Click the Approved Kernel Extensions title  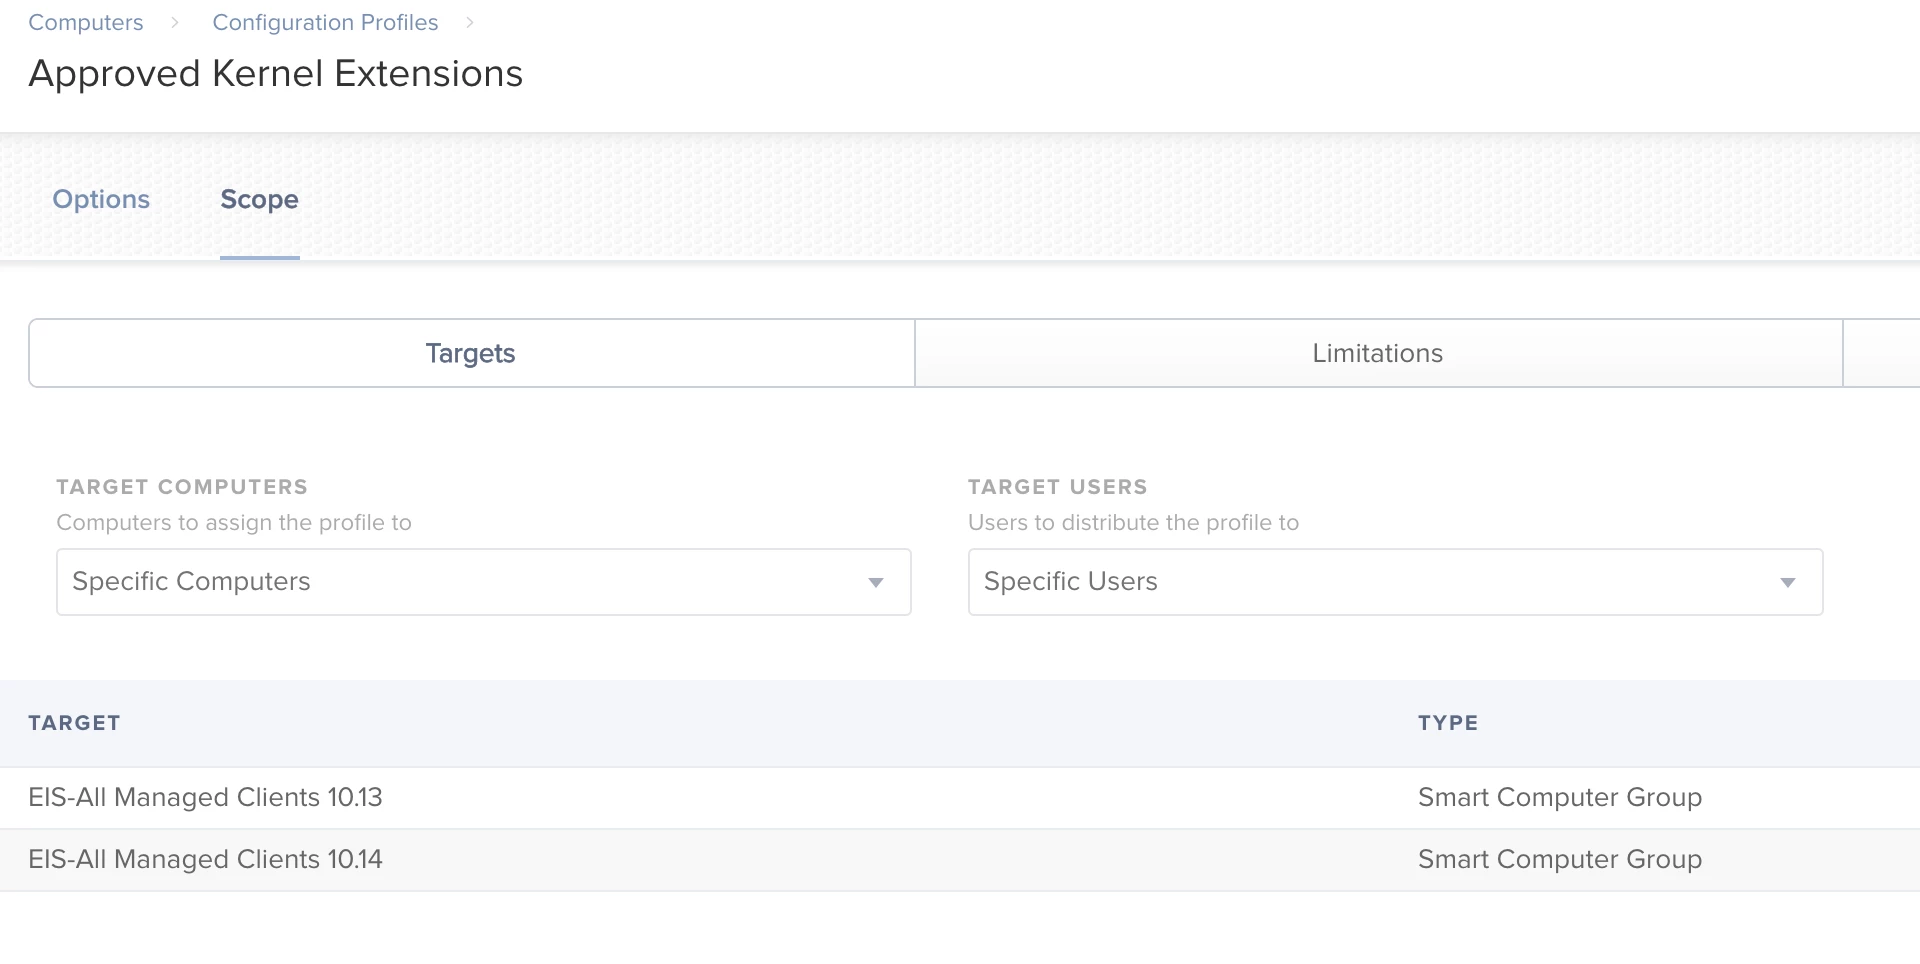click(x=276, y=74)
